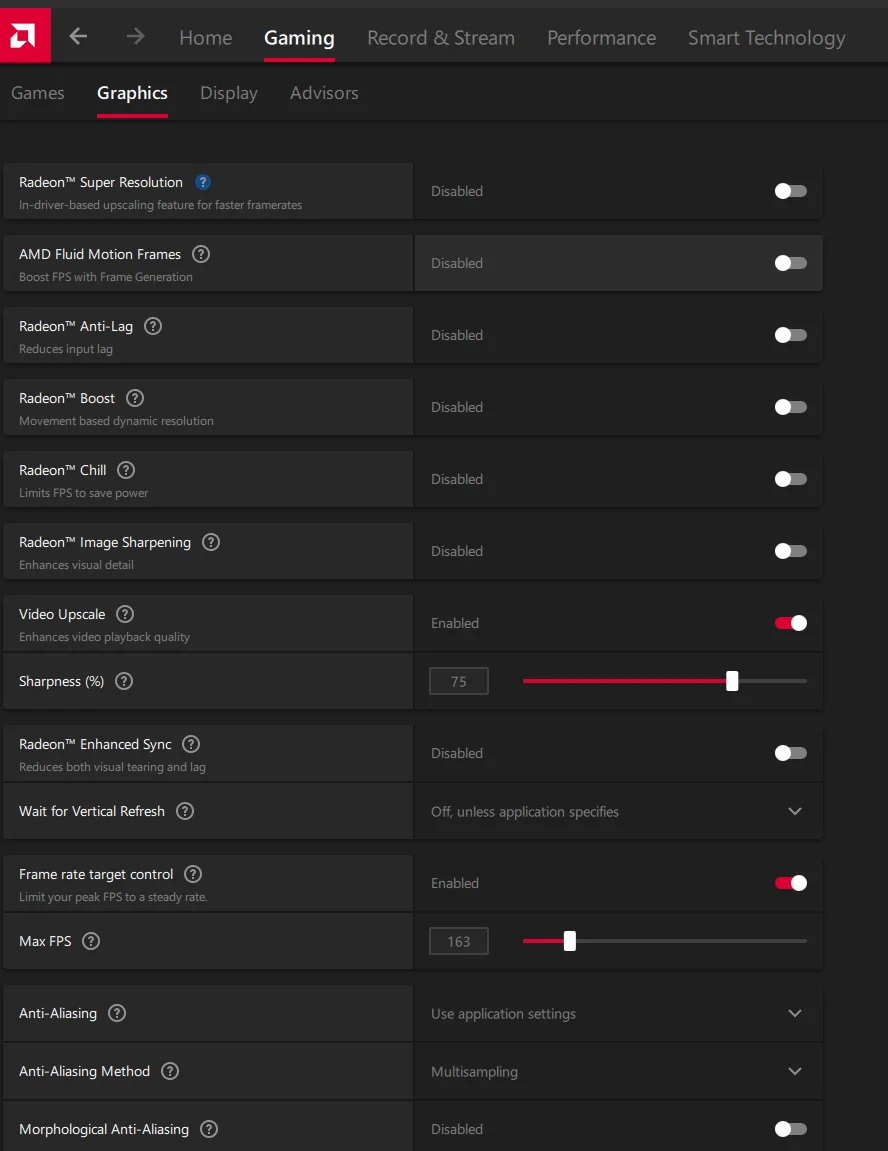
Task: Open the Record & Stream section
Action: point(441,37)
